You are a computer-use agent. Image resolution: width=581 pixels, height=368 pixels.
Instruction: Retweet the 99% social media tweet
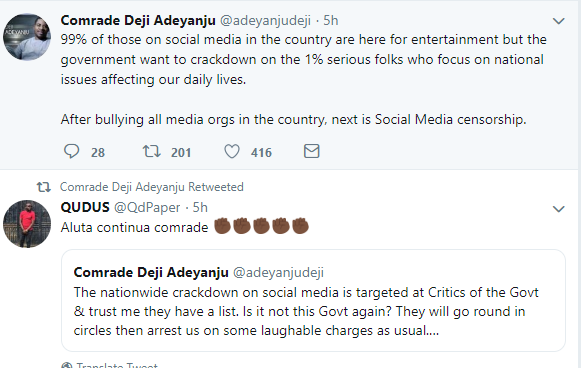point(152,151)
